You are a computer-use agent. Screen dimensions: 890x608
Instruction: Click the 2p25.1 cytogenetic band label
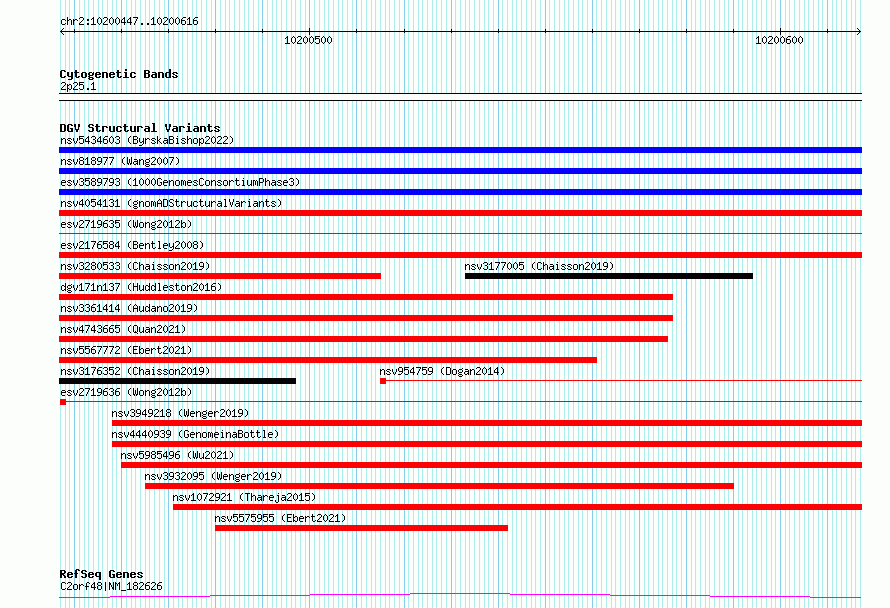click(78, 86)
